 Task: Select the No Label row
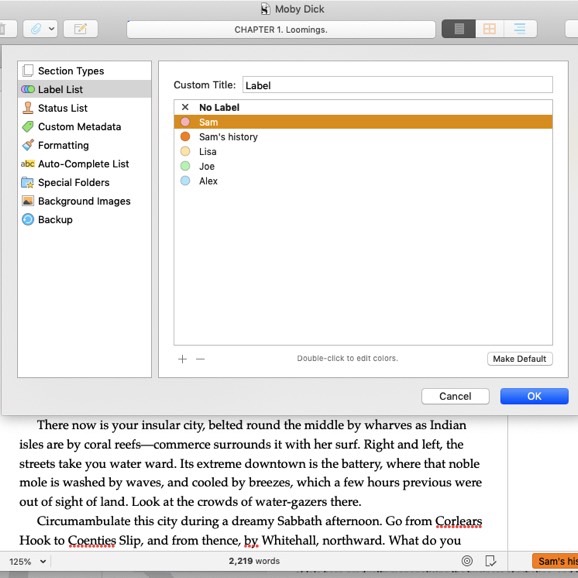coord(363,107)
